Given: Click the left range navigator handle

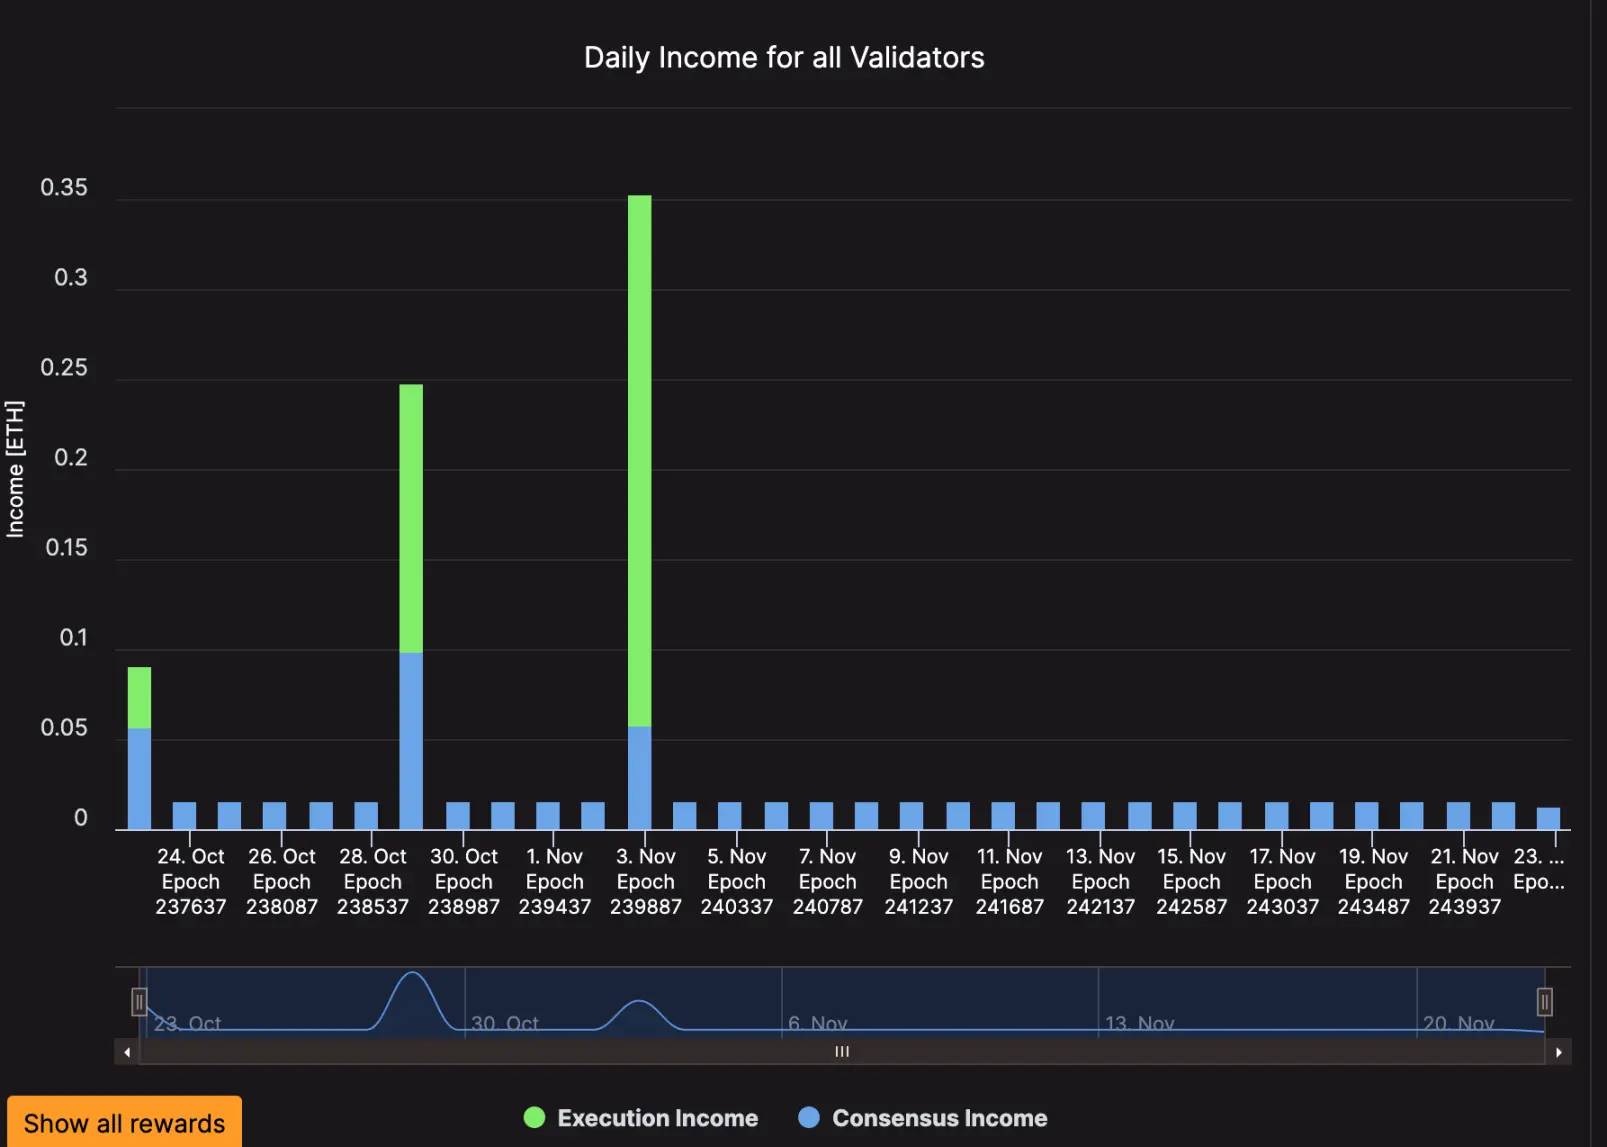Looking at the screenshot, I should pos(139,1001).
